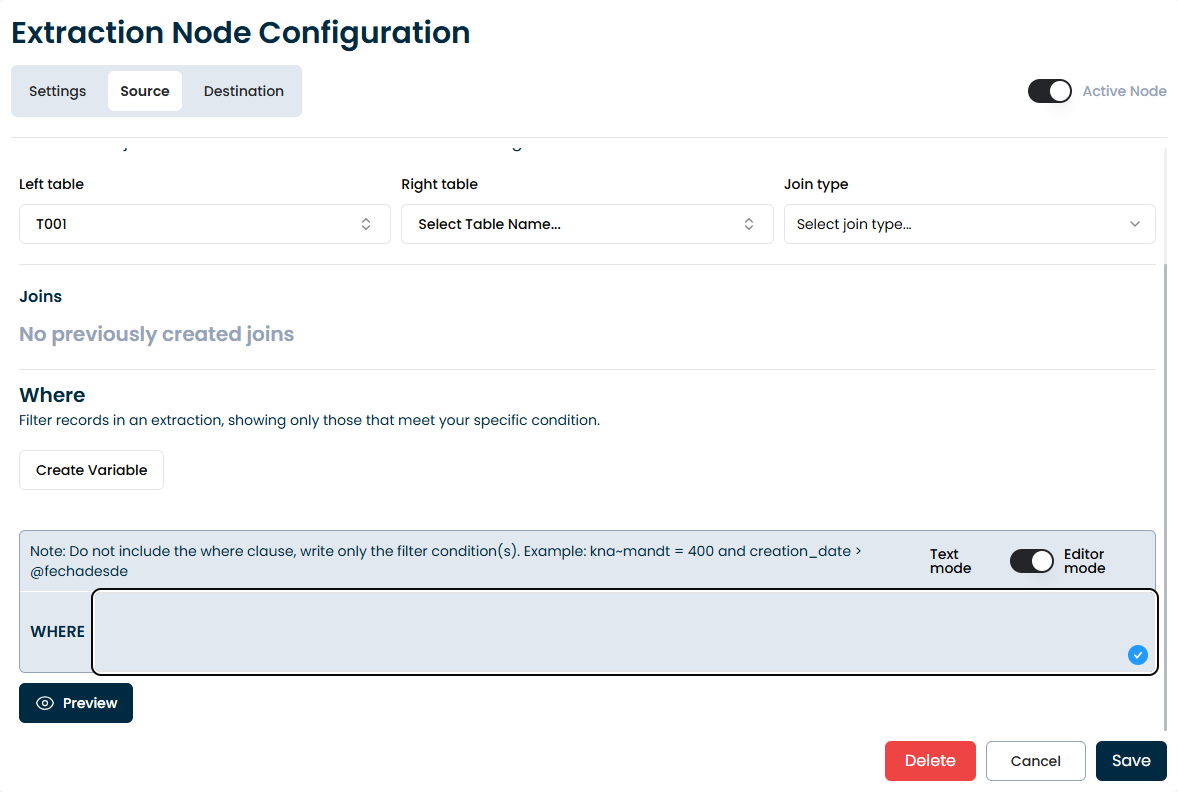This screenshot has width=1178, height=792.
Task: Save the extraction node configuration
Action: pyautogui.click(x=1131, y=761)
